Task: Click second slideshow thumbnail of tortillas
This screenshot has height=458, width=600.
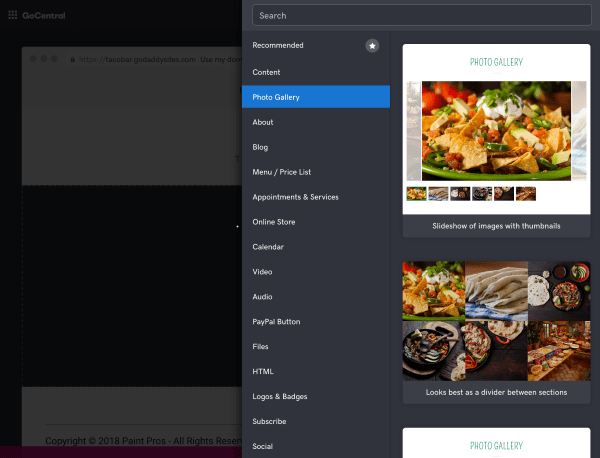Action: [438, 194]
